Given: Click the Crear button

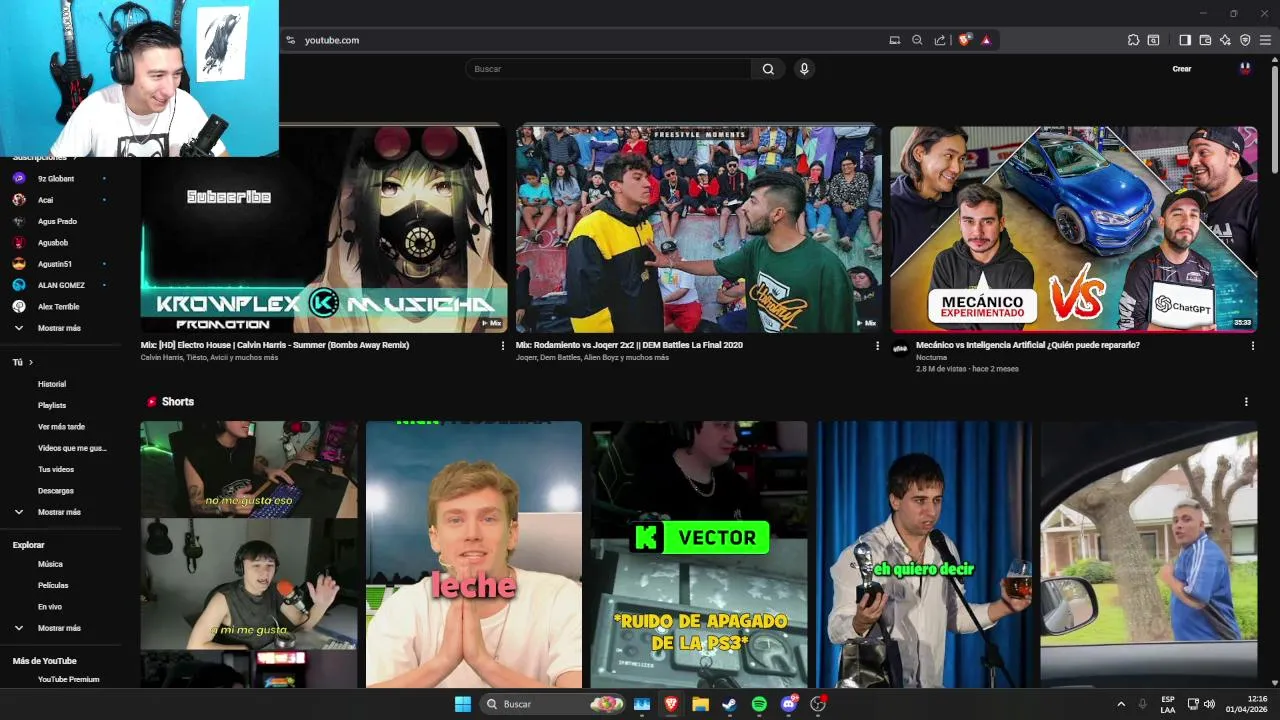Looking at the screenshot, I should (x=1182, y=69).
